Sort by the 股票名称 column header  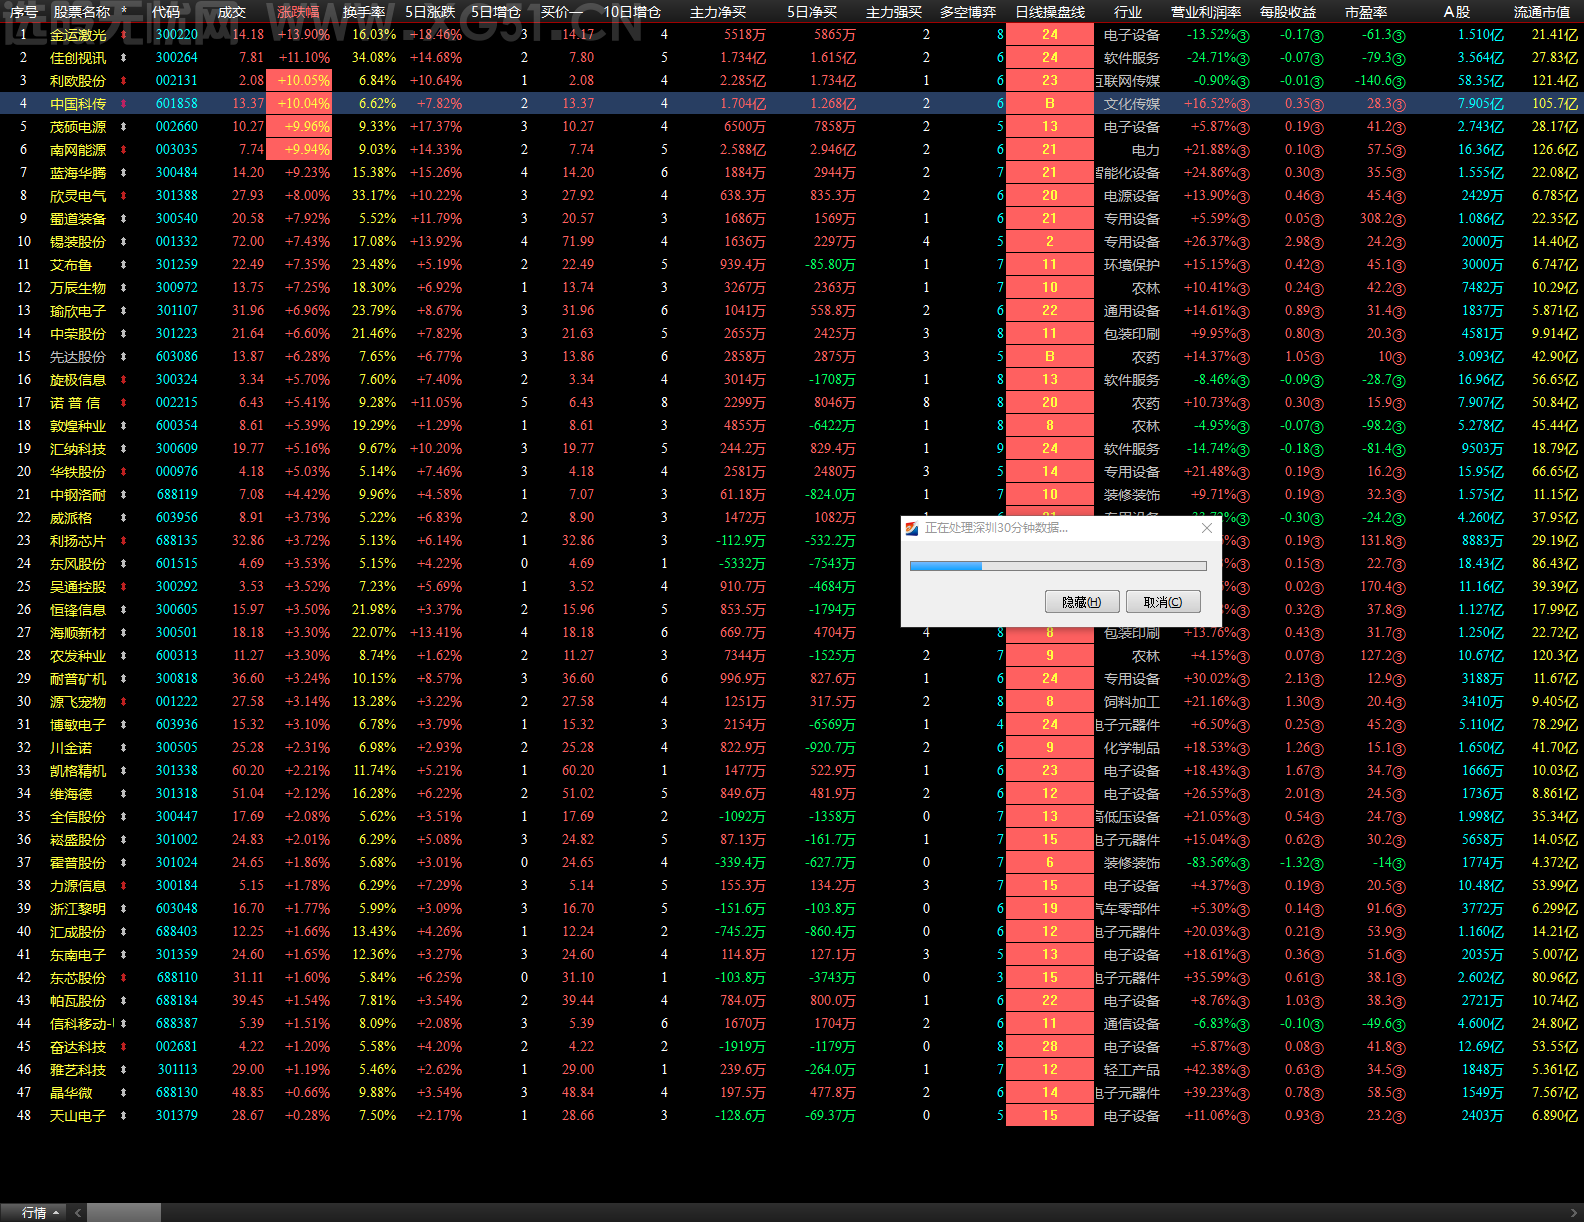click(x=82, y=12)
